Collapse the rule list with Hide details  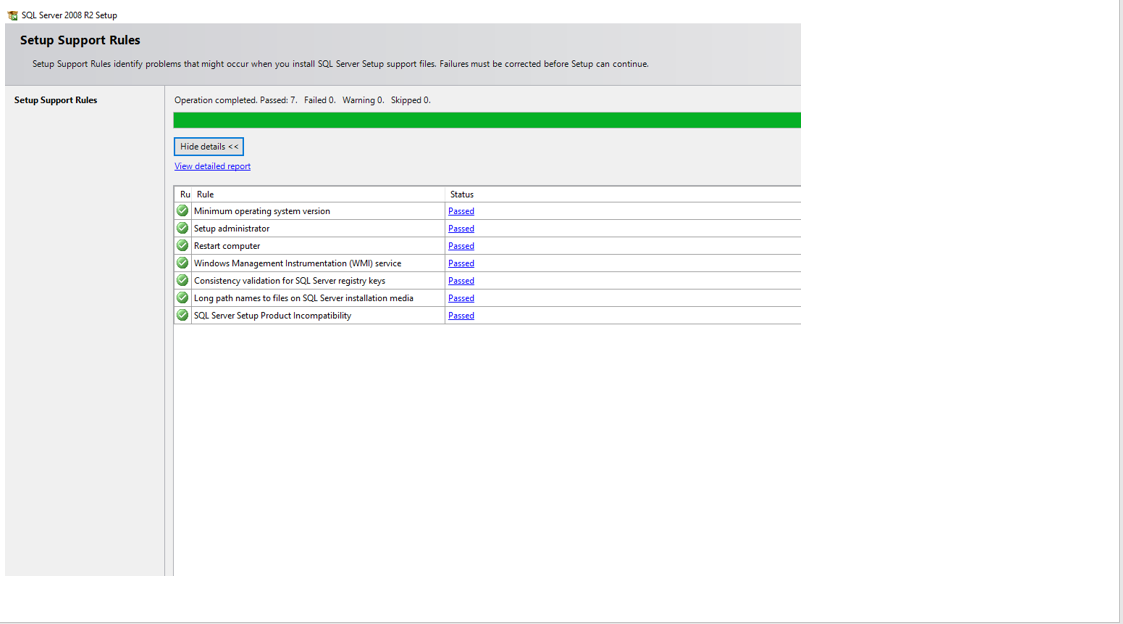tap(209, 146)
